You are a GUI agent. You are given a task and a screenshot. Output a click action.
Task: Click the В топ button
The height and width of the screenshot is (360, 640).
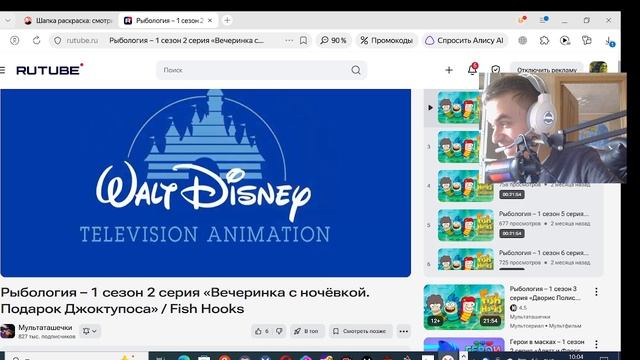coord(307,331)
